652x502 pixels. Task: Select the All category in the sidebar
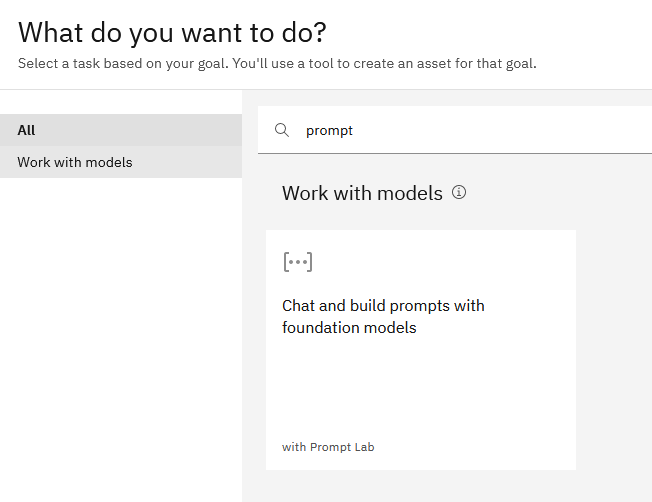27,130
